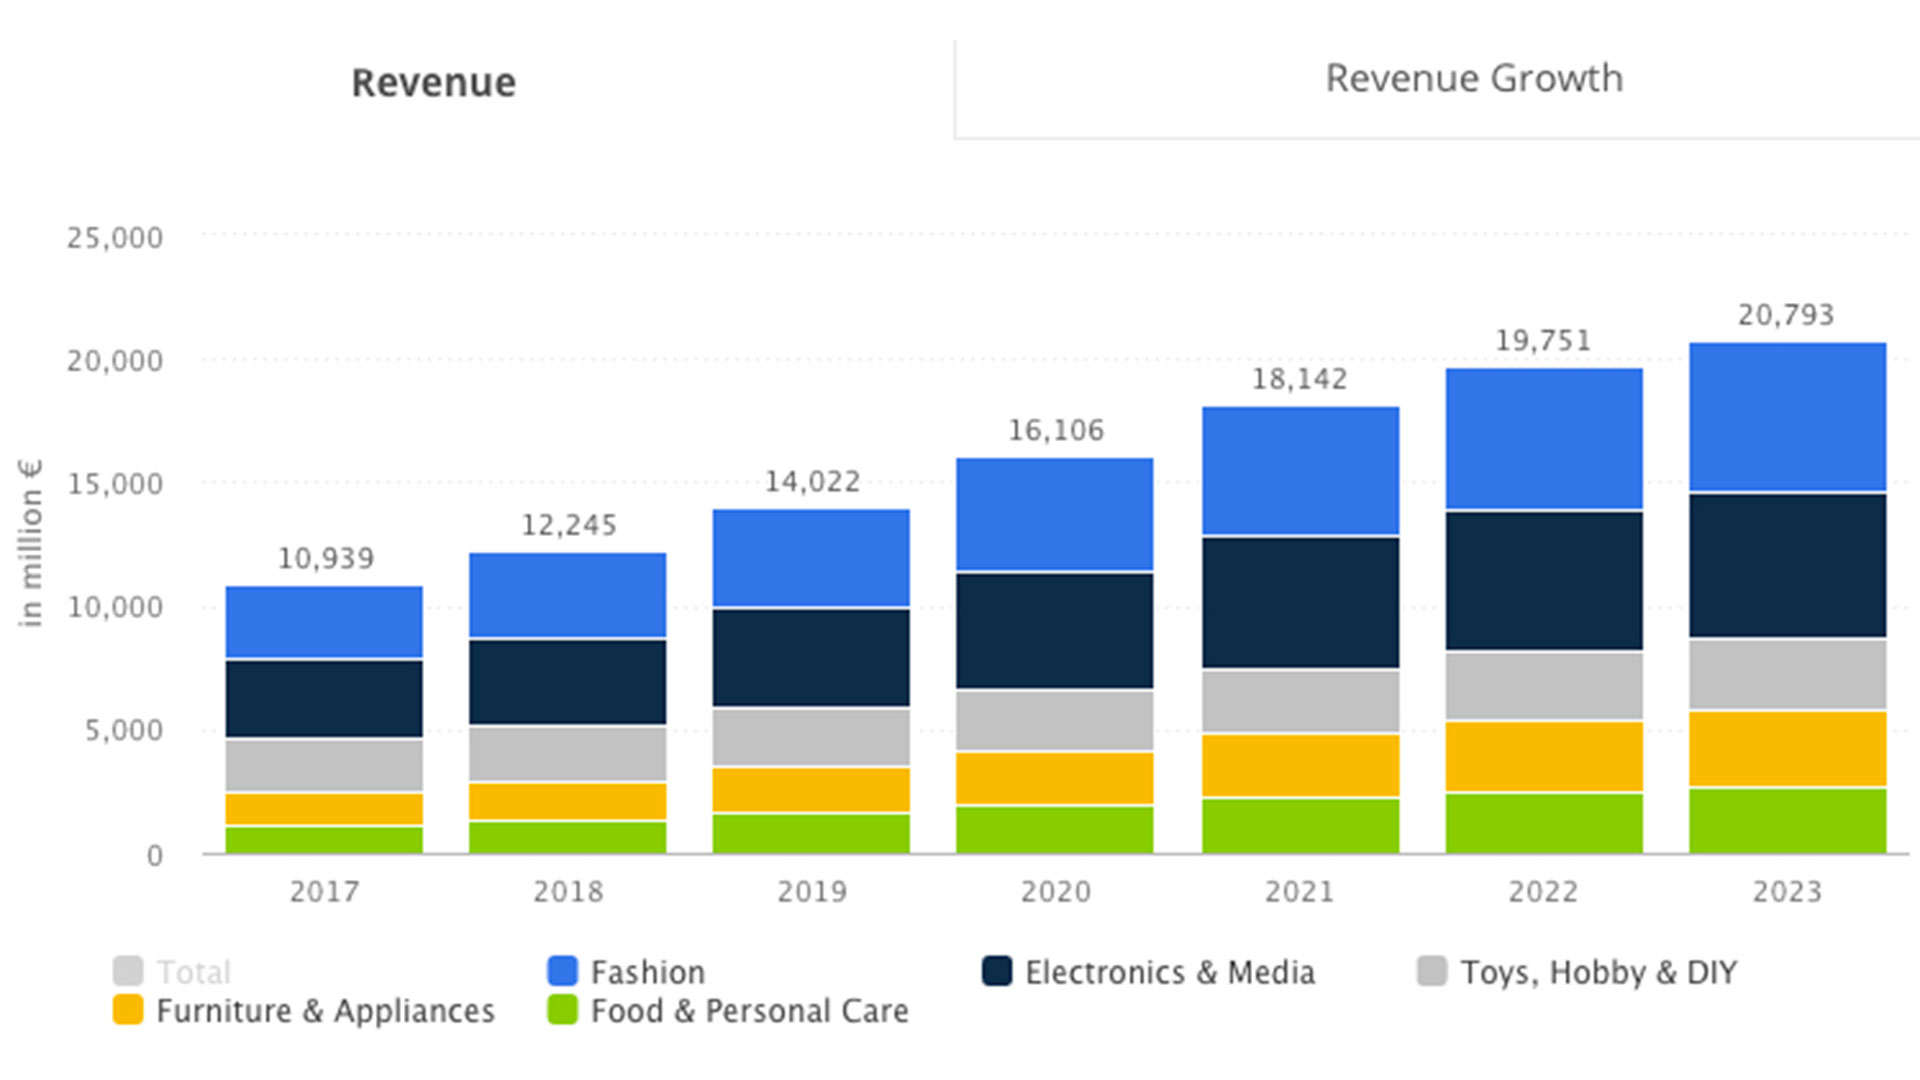Toggle Toys, Hobby & DIY legend item
1920x1080 pixels.
tap(1598, 972)
